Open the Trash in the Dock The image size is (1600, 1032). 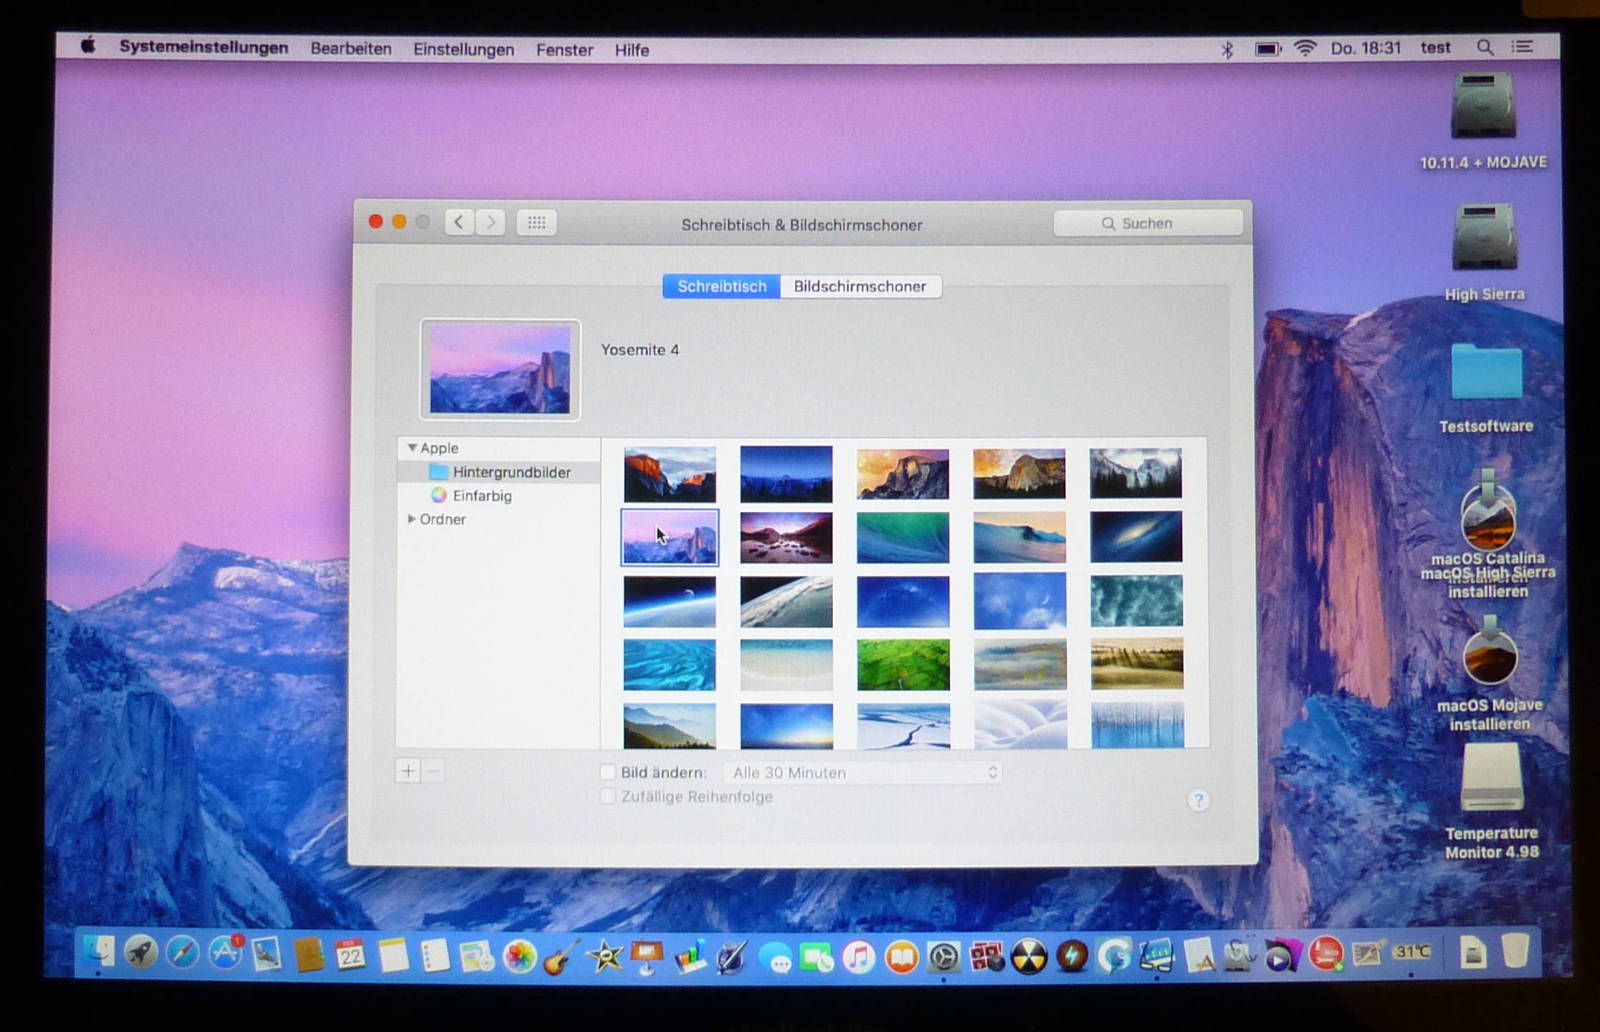(1515, 952)
